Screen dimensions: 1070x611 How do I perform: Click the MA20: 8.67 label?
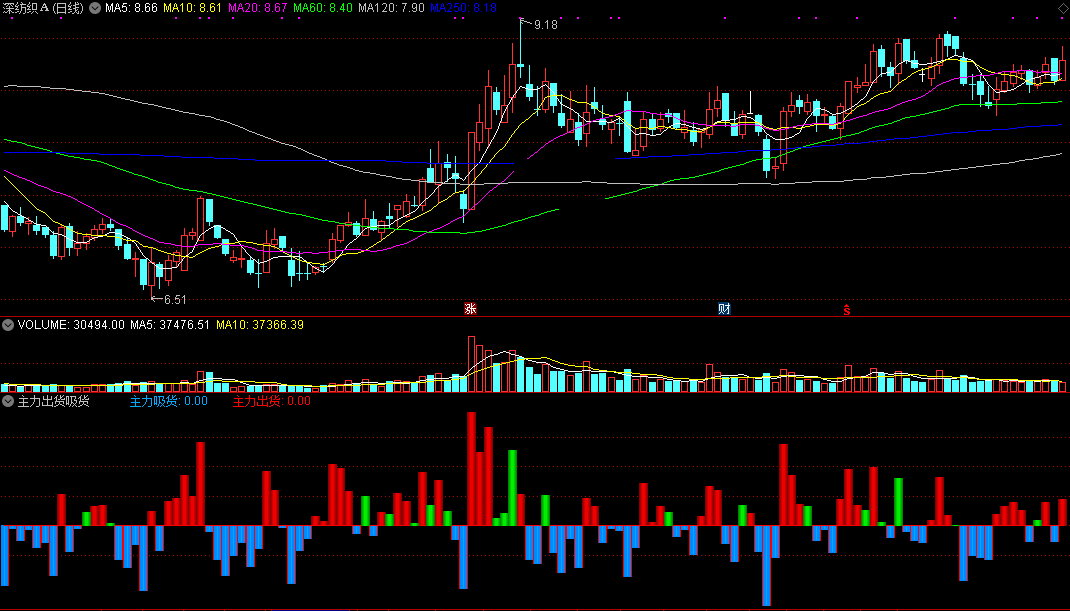coord(257,8)
